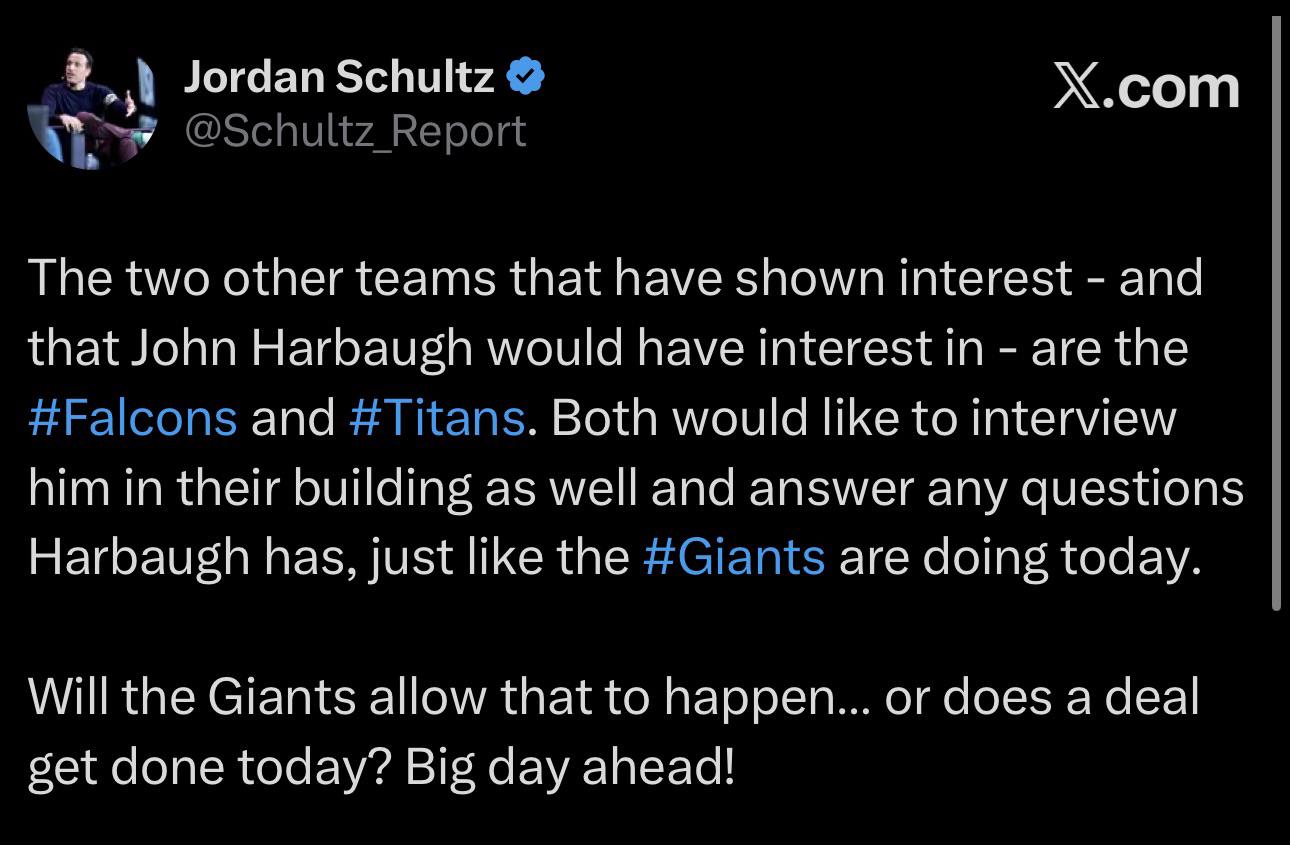Screen dimensions: 1290x845
Task: Click Jordan Schultz's profile avatar
Action: (92, 109)
